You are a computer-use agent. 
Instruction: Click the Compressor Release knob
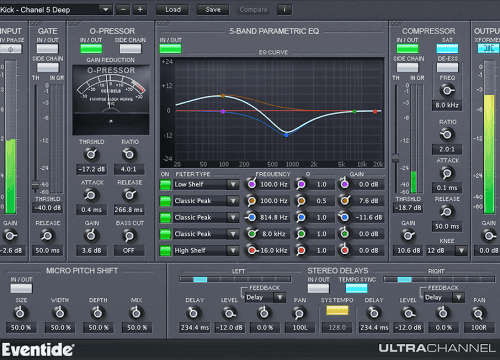point(447,212)
